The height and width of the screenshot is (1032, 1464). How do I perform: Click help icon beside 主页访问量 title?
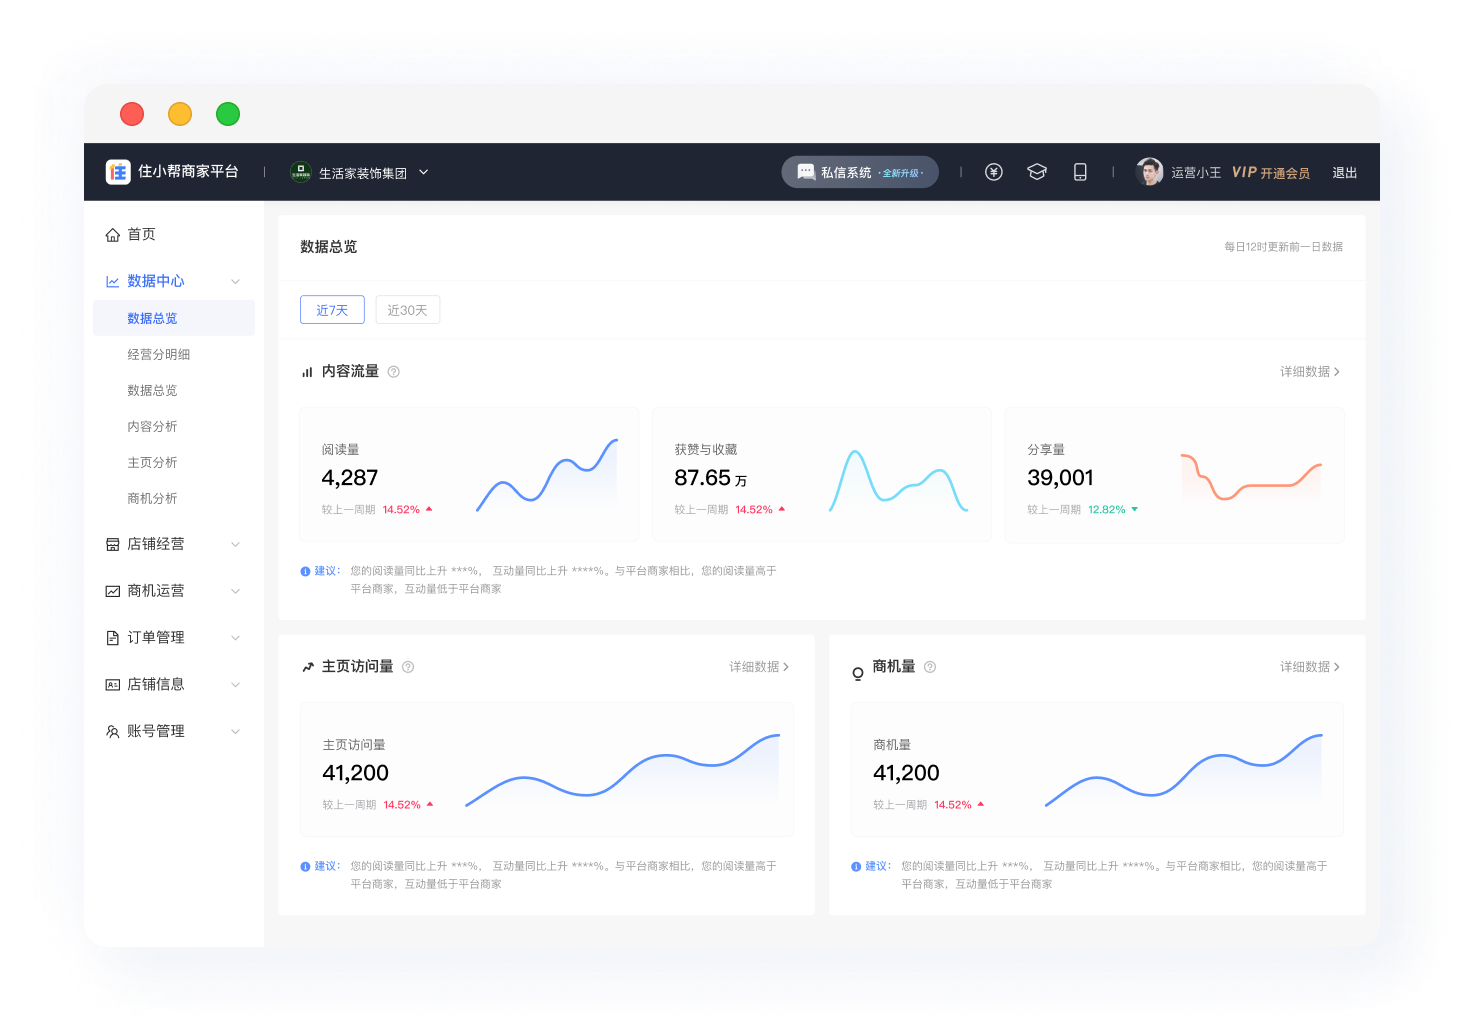pyautogui.click(x=408, y=667)
